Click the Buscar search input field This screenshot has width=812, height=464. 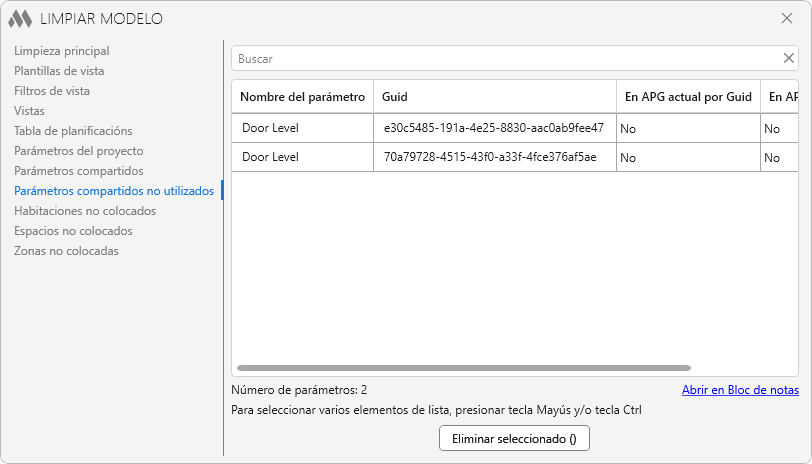505,59
